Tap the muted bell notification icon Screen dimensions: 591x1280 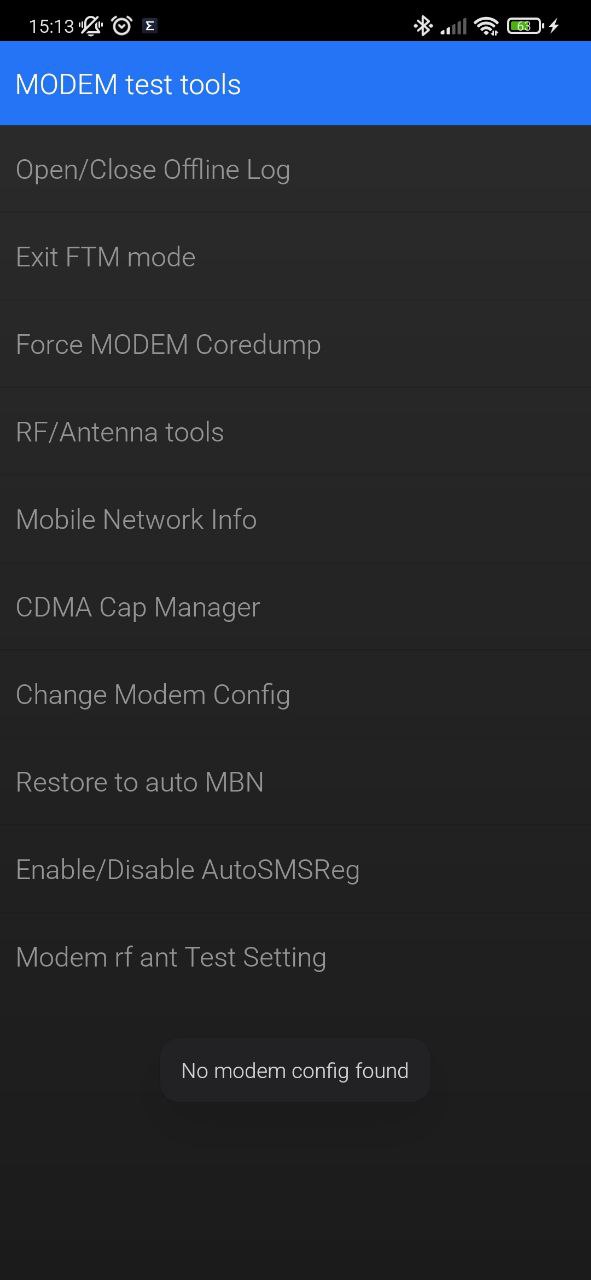point(92,26)
